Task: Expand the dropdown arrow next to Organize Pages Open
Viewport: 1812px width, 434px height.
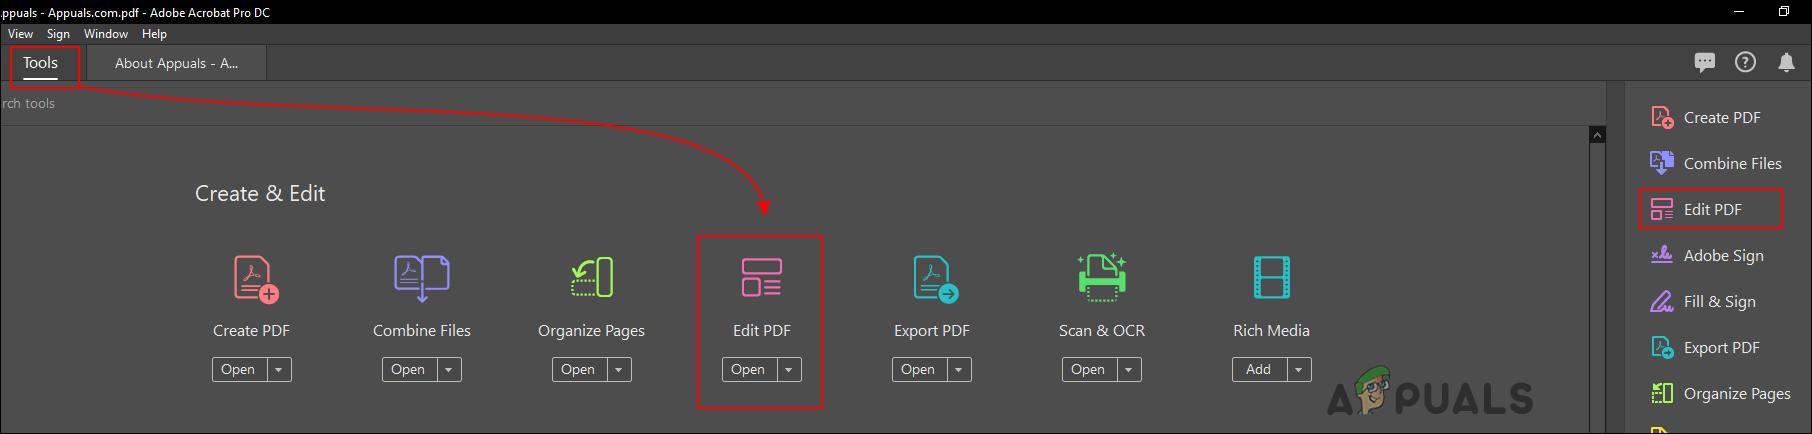Action: [x=619, y=370]
